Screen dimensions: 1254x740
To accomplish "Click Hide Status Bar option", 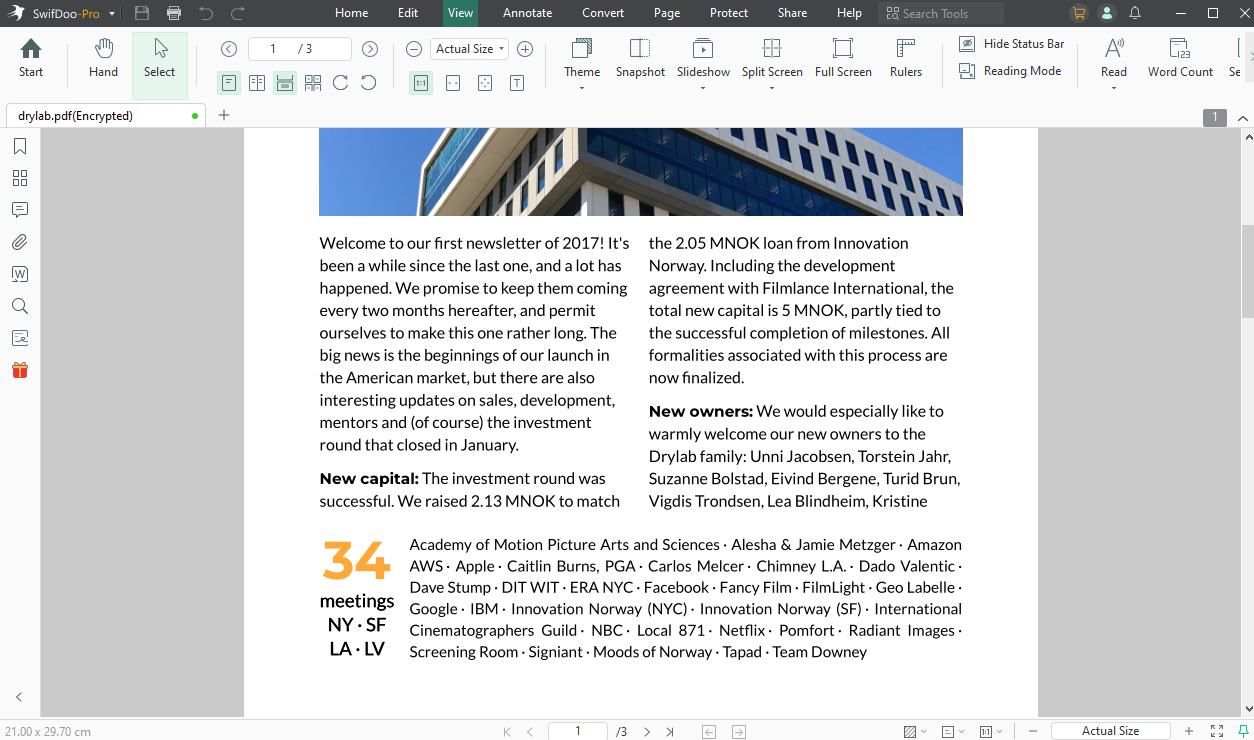I will [x=1012, y=44].
